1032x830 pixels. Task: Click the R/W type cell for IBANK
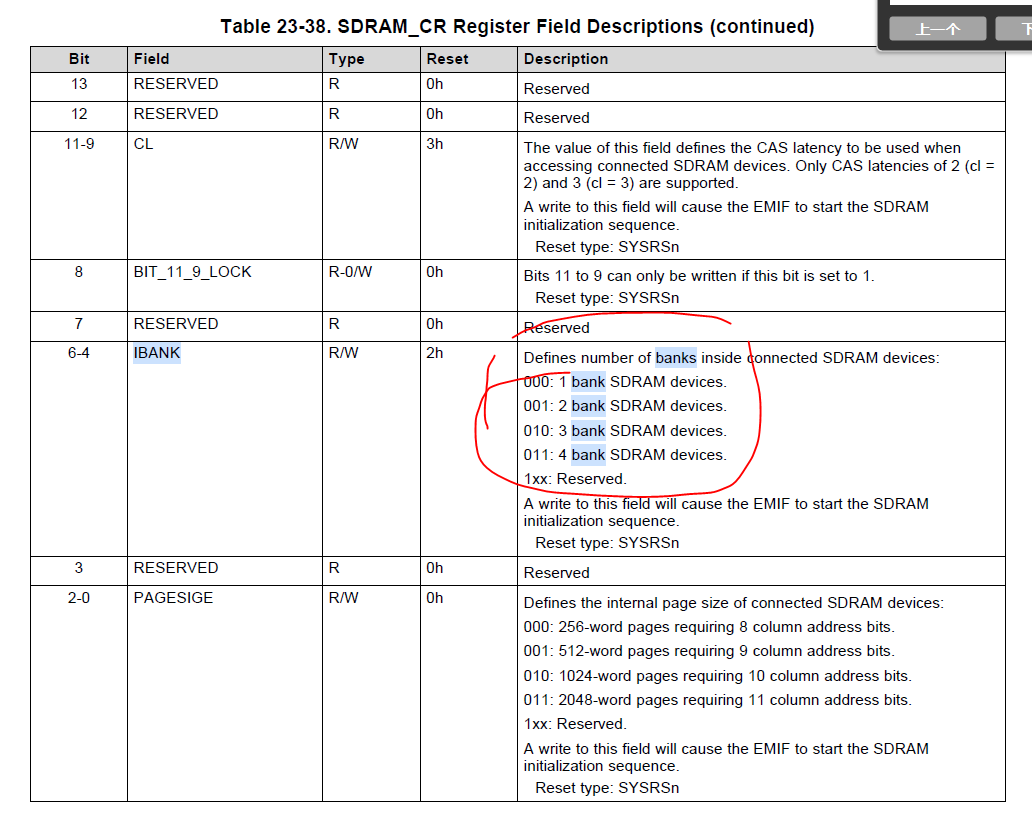coord(342,353)
